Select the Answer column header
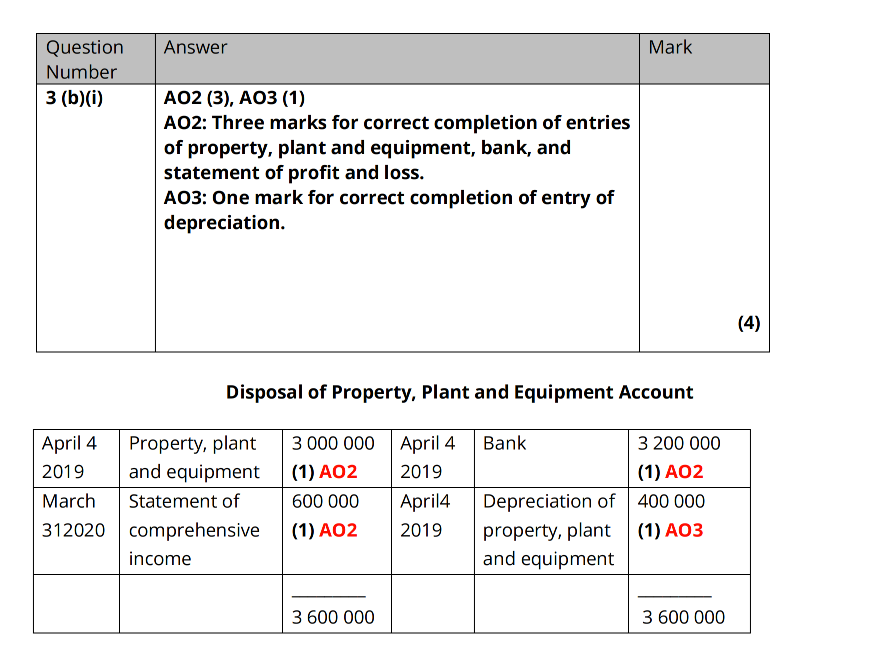 pyautogui.click(x=195, y=47)
